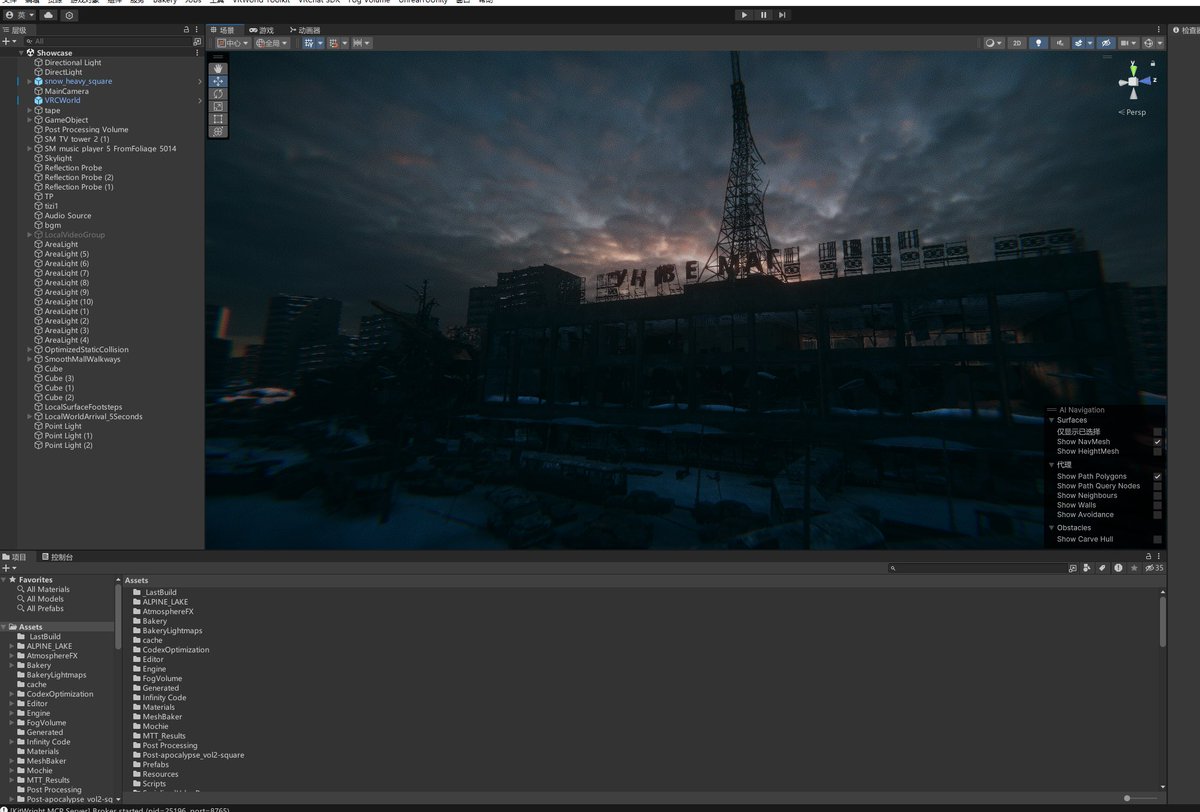Expand the snow_heavy_square hierarchy item
The image size is (1200, 812).
30,82
